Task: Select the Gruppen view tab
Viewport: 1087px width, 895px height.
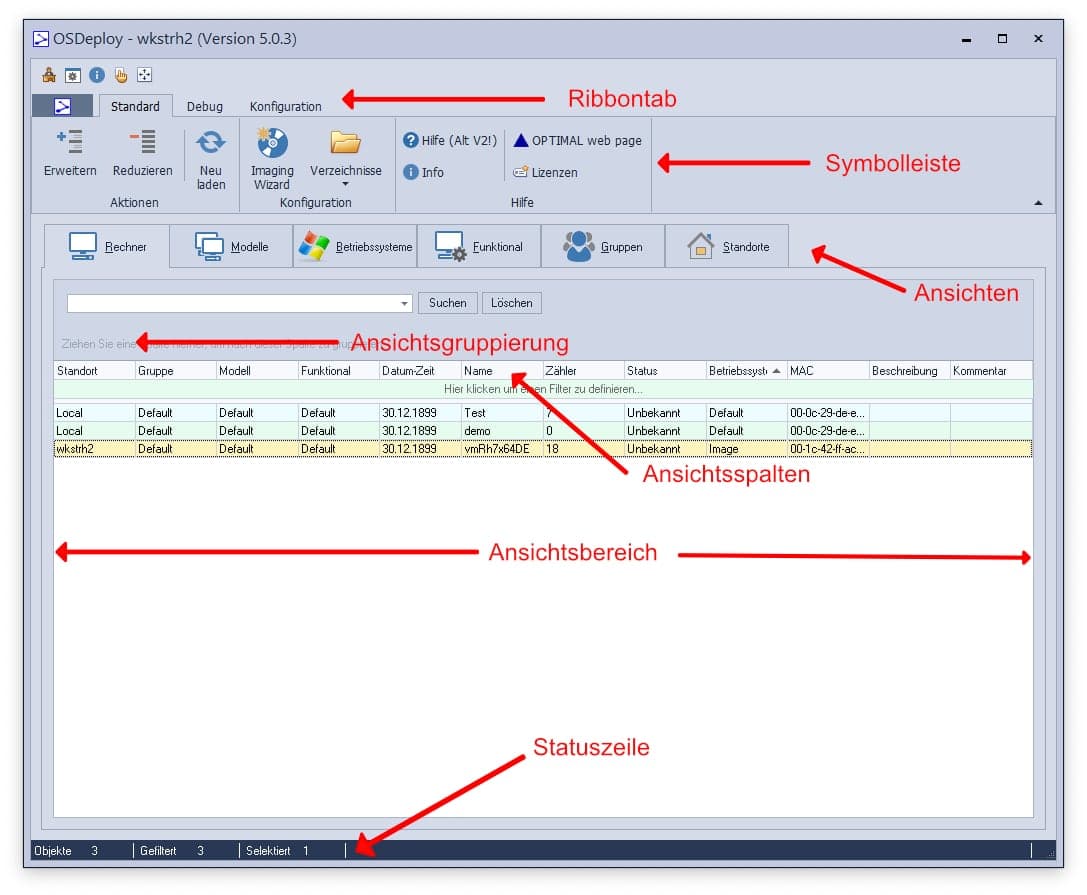Action: [603, 247]
